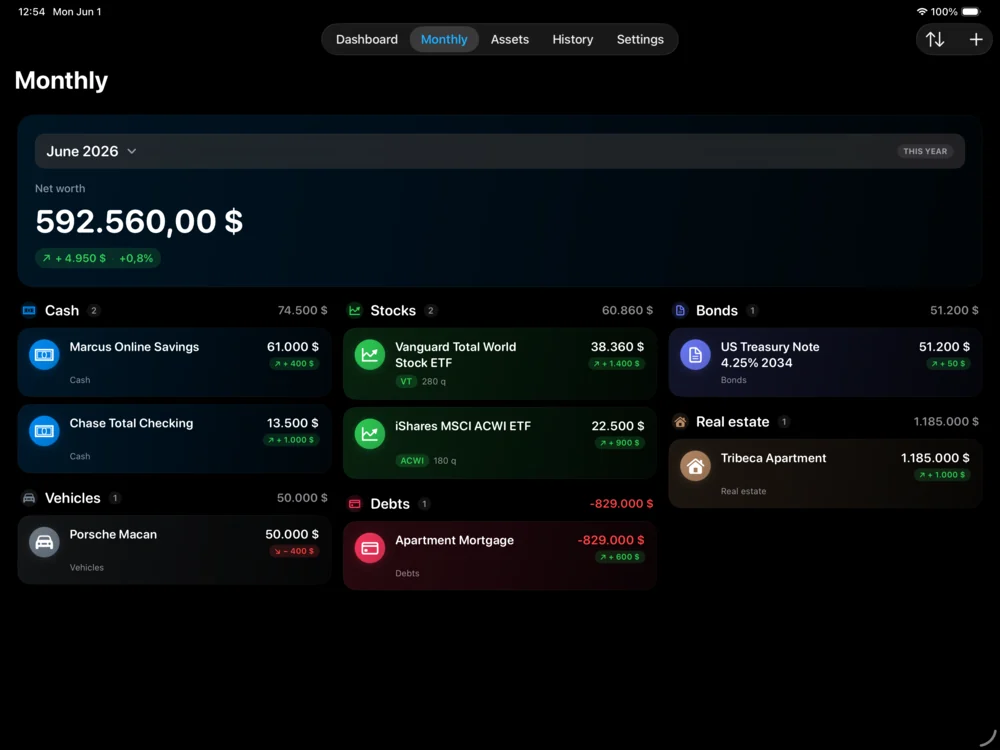Click the Tribeca Apartment +1.000 $ change badge

pos(942,474)
